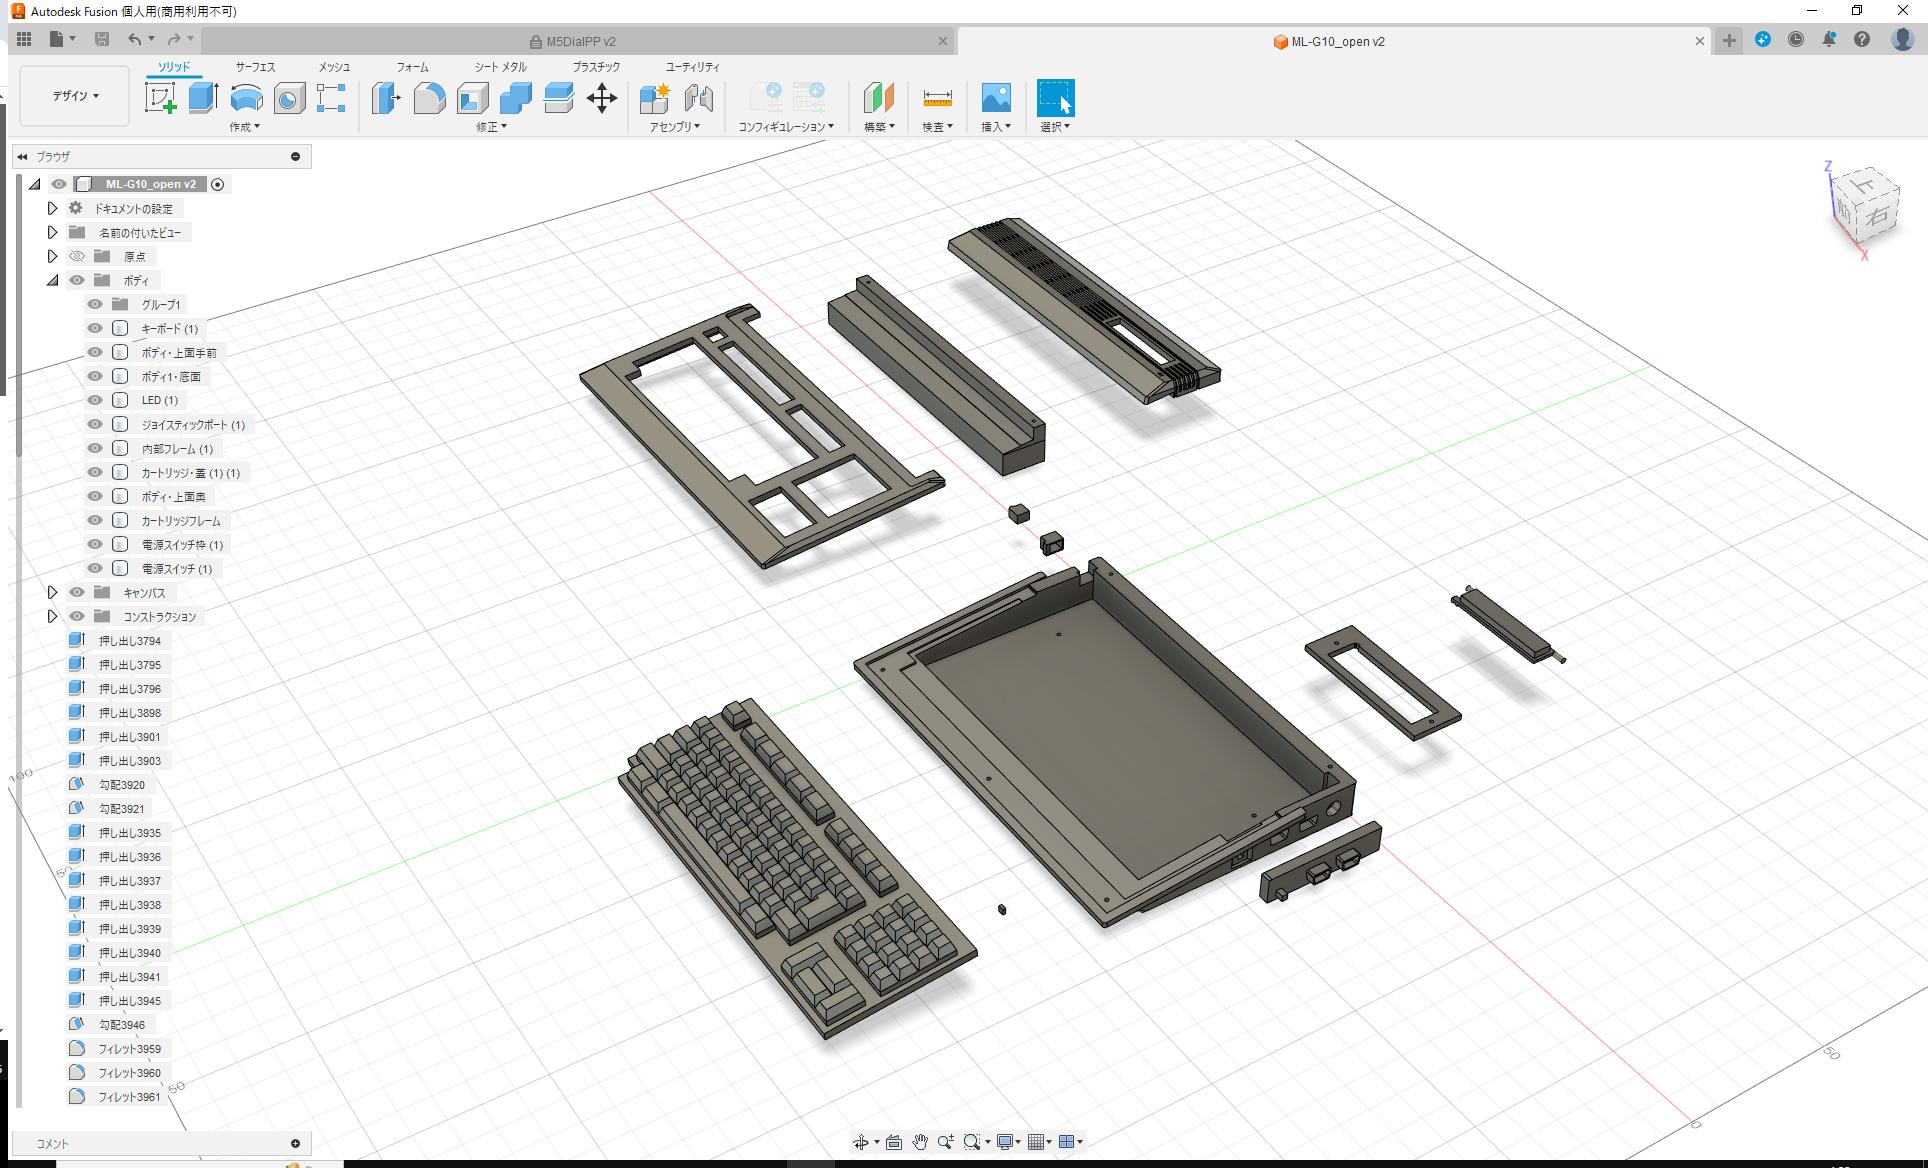Open the 作成 (Create) dropdown menu

[245, 127]
